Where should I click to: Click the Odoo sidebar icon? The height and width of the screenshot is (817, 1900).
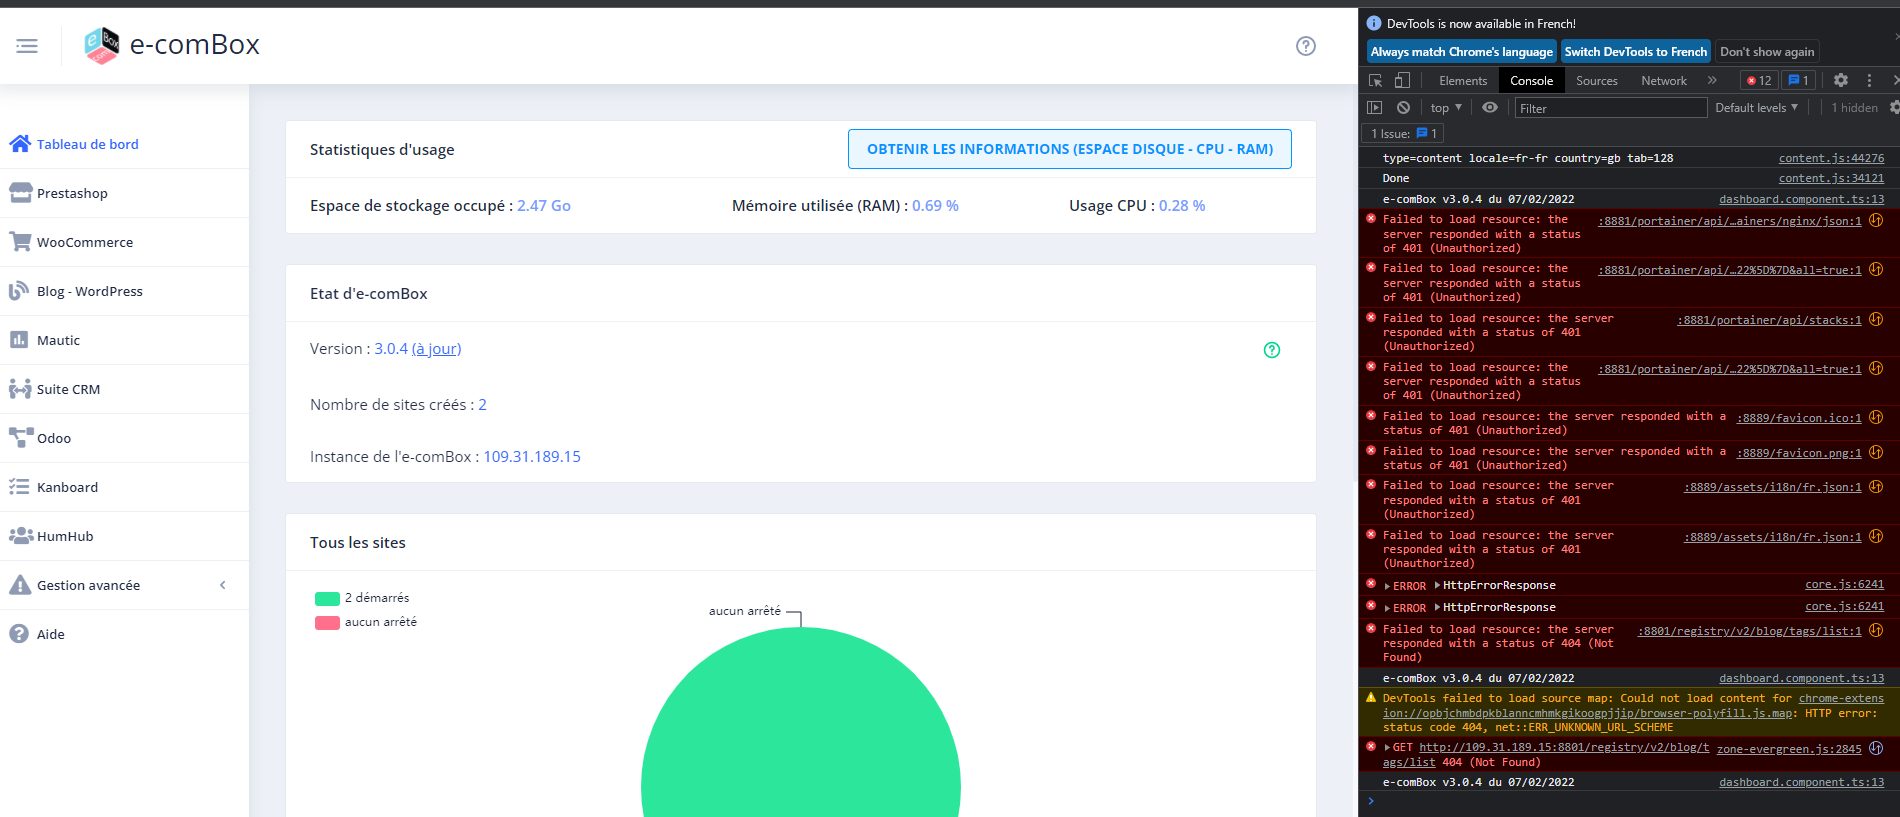pos(21,438)
